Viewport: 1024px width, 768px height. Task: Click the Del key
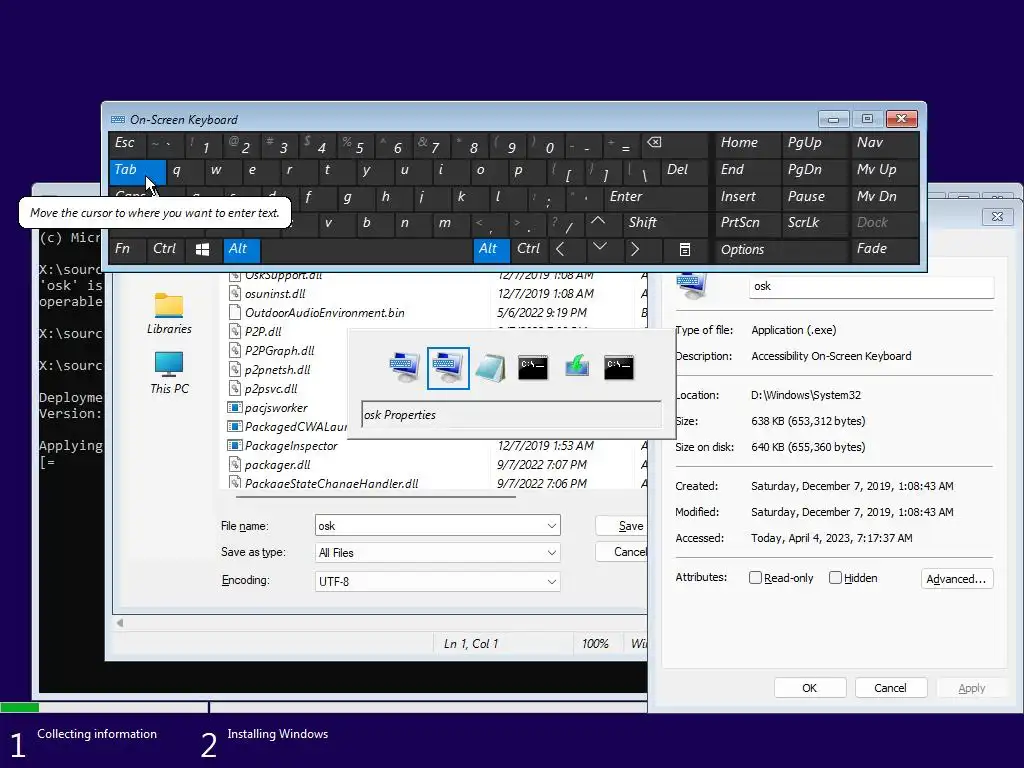pos(684,171)
